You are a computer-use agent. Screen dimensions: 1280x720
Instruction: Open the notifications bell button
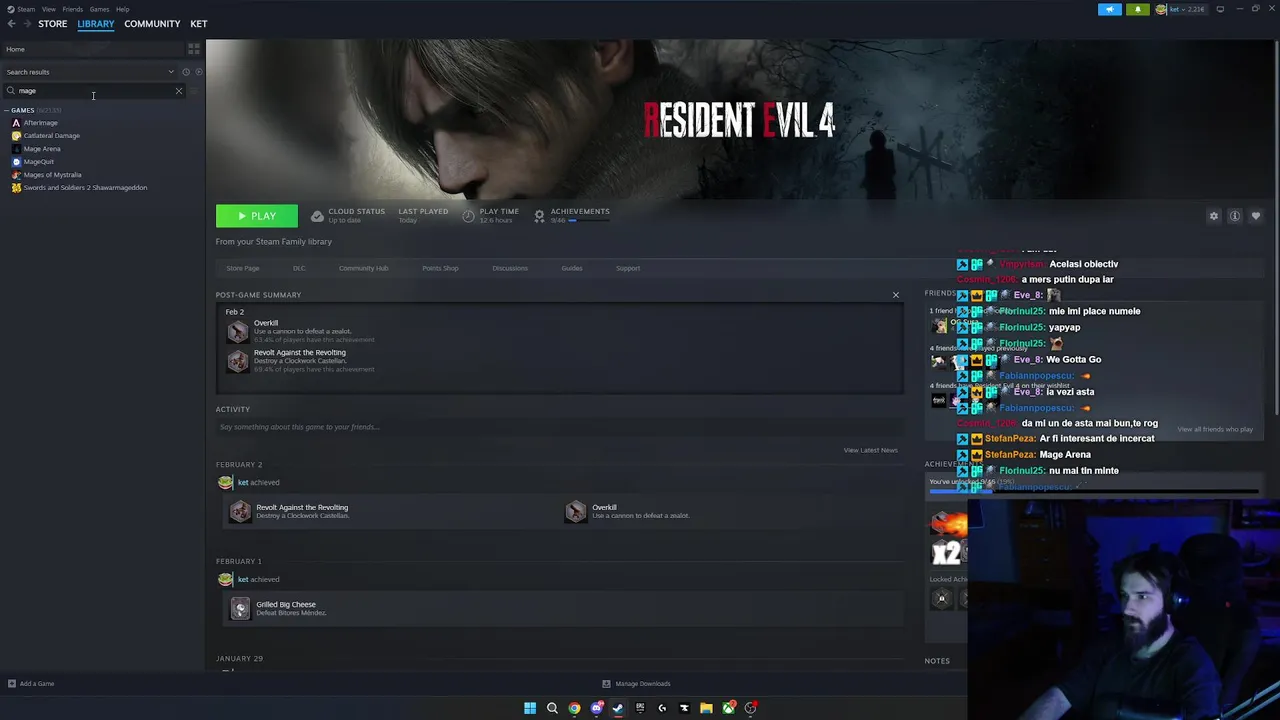[x=1137, y=10]
